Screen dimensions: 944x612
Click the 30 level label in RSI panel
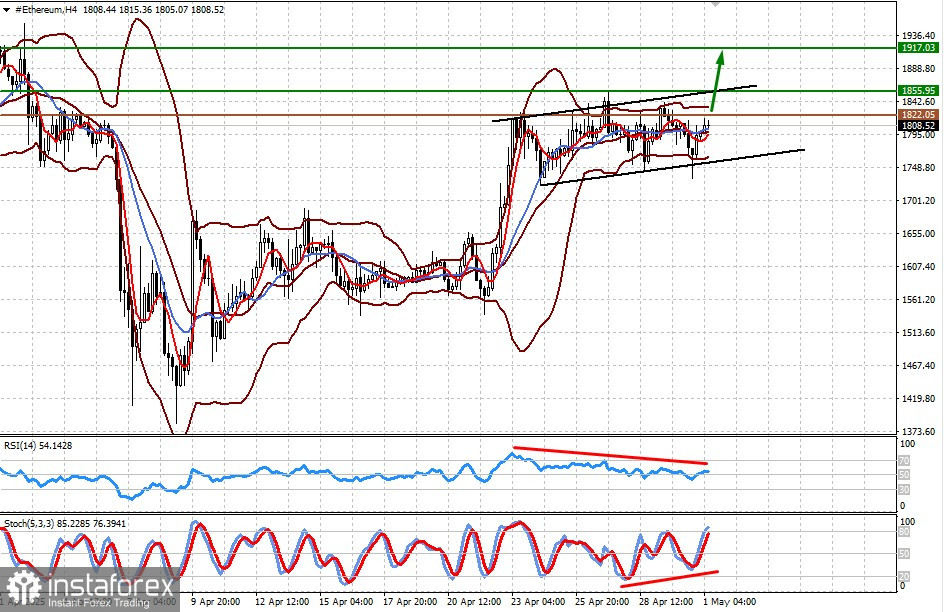(904, 490)
